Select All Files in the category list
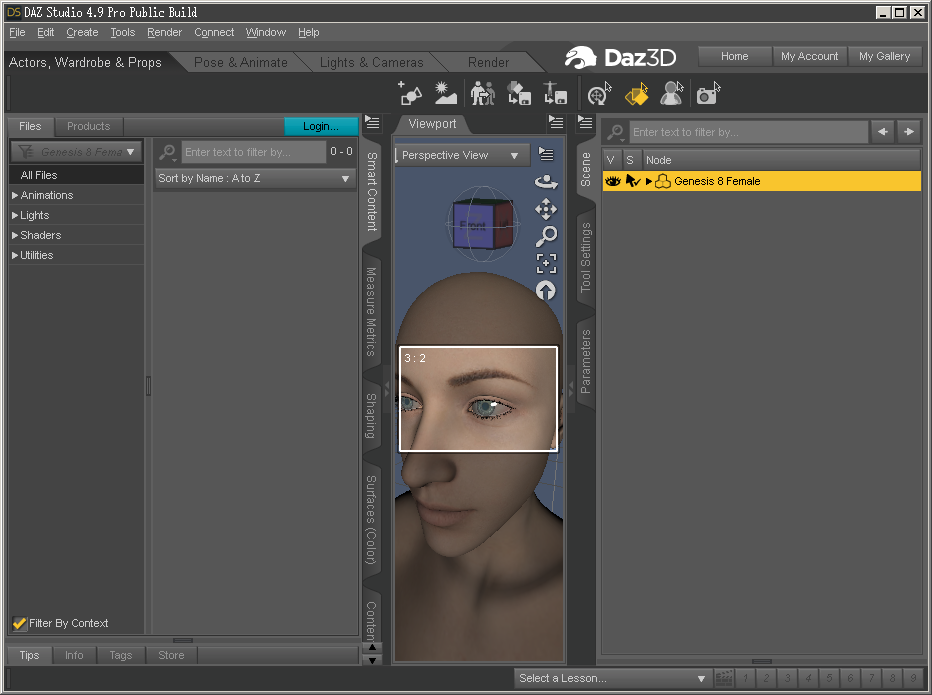932x695 pixels. click(77, 175)
